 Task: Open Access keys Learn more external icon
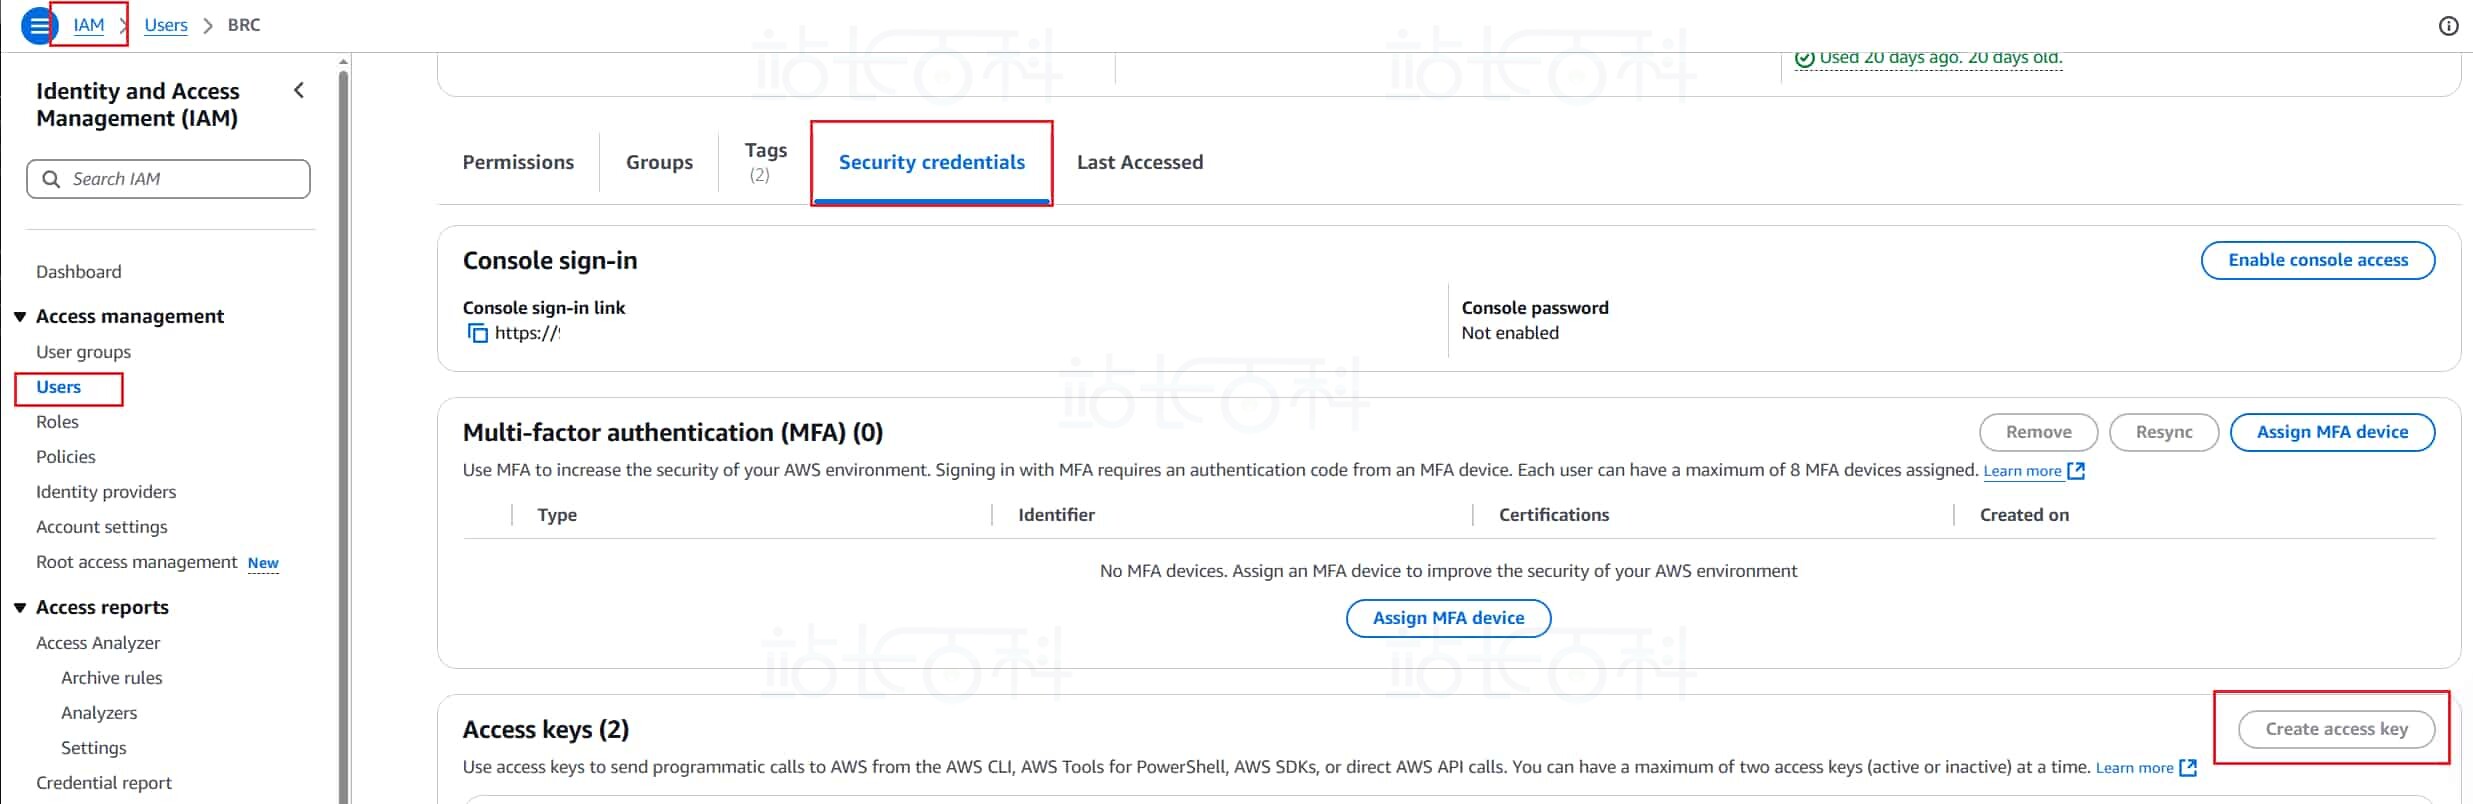2188,768
